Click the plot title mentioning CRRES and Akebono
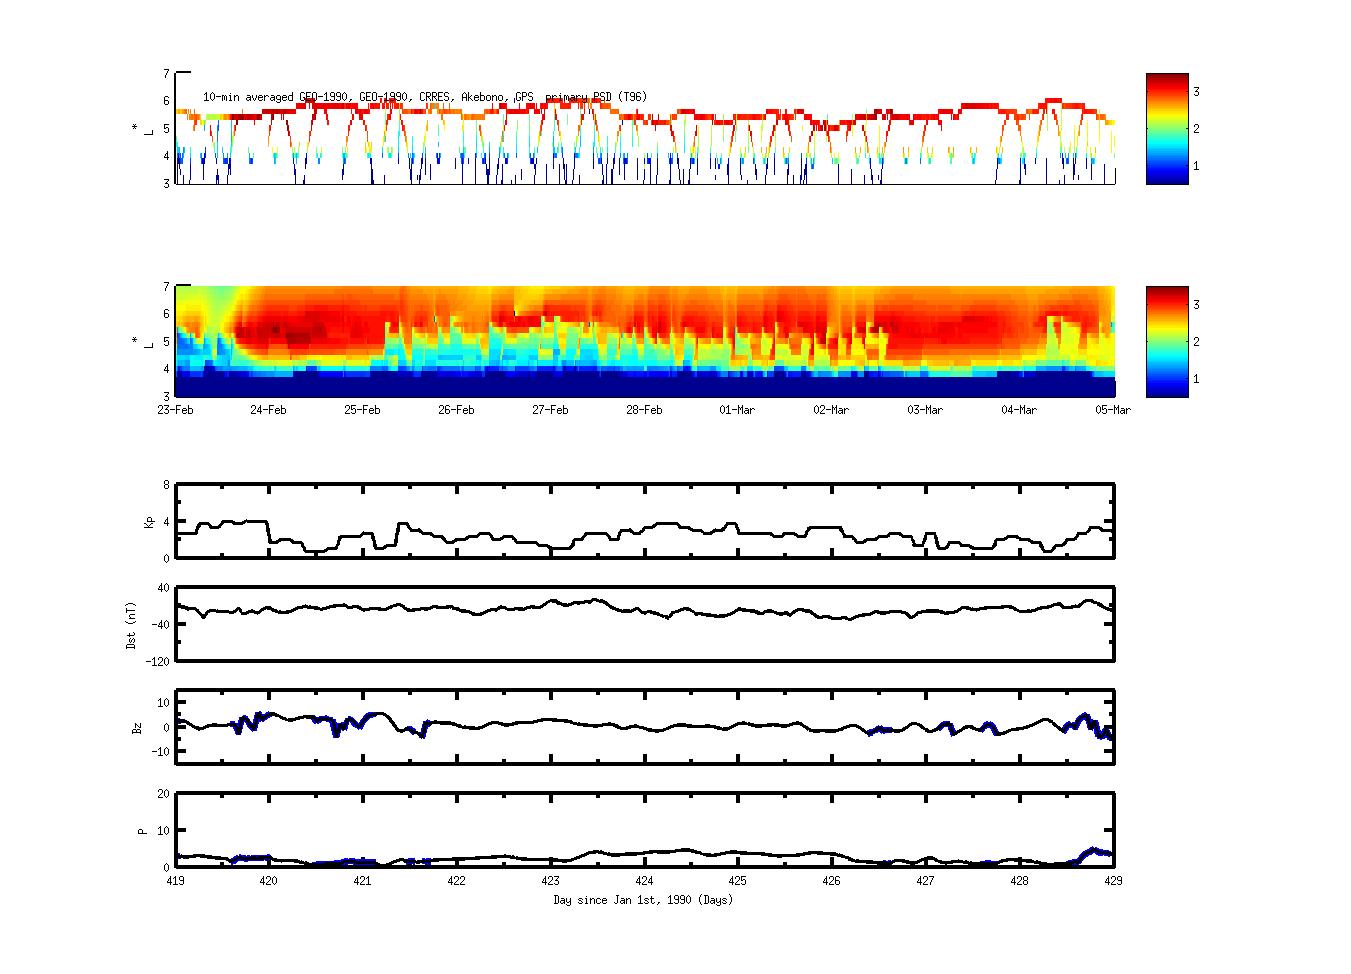 pos(425,97)
